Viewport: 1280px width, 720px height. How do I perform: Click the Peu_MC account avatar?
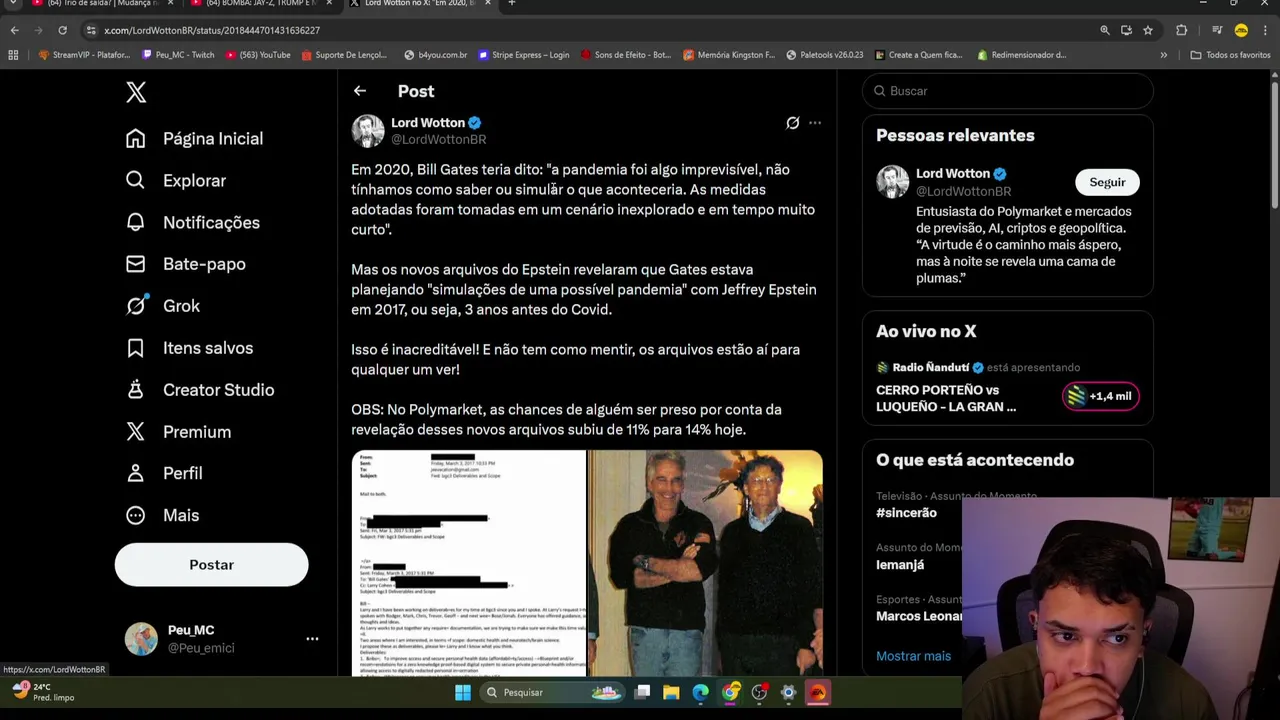pyautogui.click(x=141, y=639)
